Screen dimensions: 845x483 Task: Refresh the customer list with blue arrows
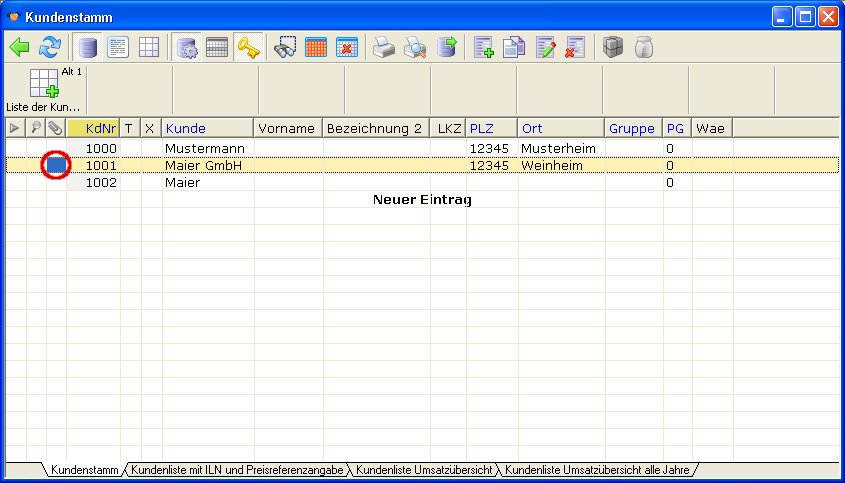click(x=50, y=47)
